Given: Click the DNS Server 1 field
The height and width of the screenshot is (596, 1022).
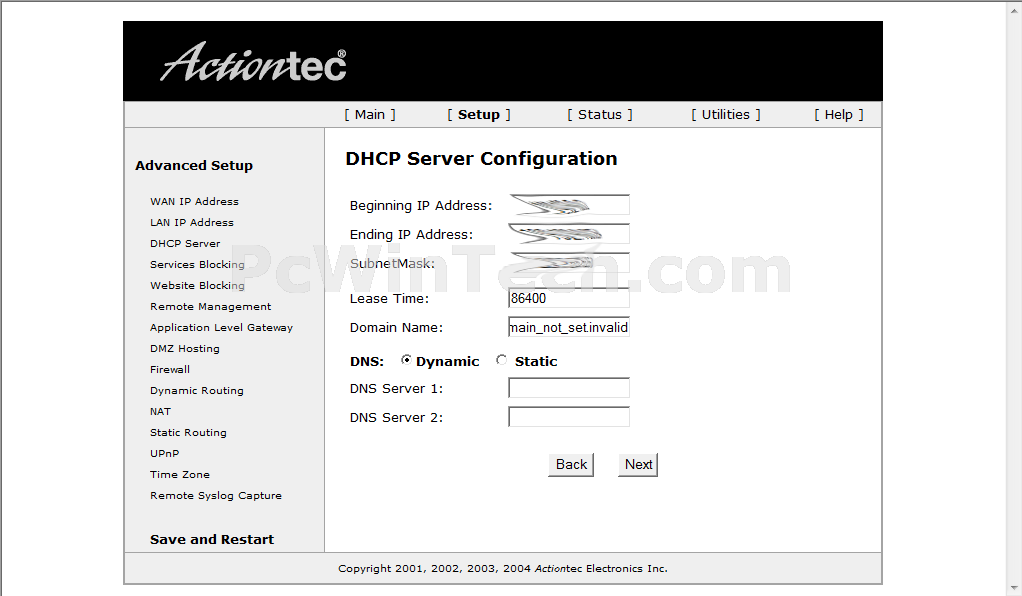Looking at the screenshot, I should point(569,388).
